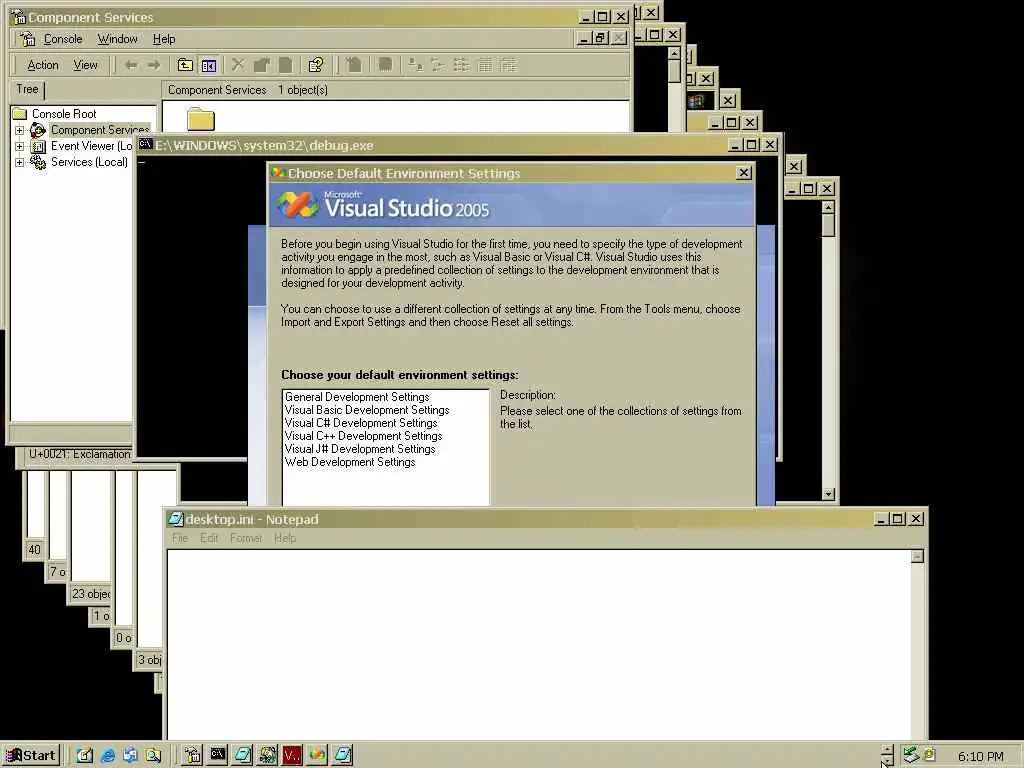Image resolution: width=1024 pixels, height=768 pixels.
Task: Switch to Component Services taskbar button
Action: pyautogui.click(x=192, y=755)
